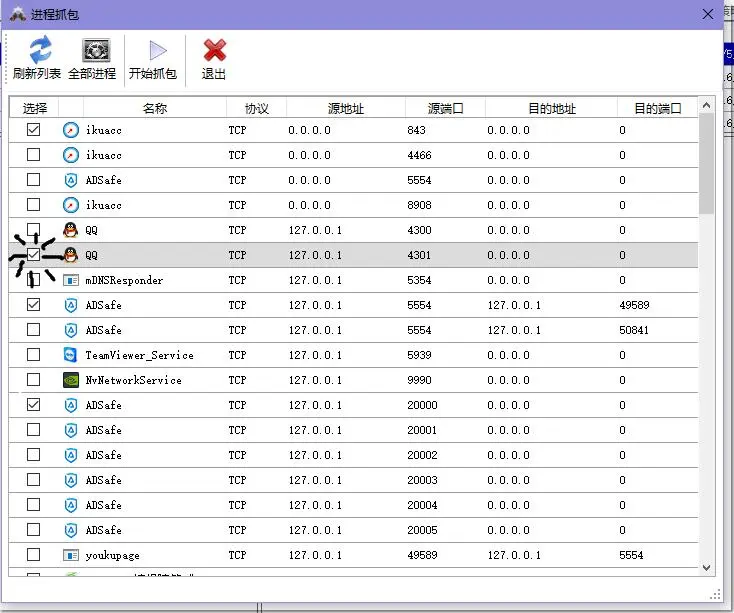Click the 刷新列表 refresh icon

coord(39,51)
